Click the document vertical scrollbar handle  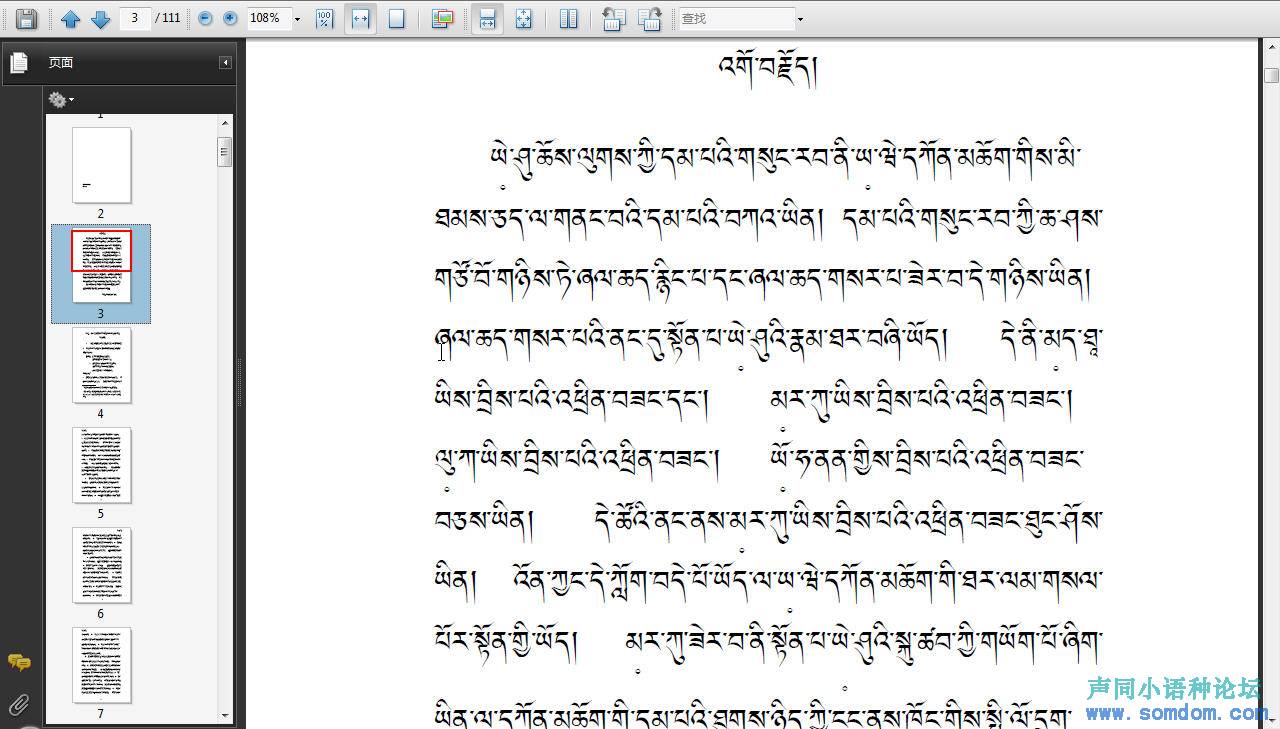click(x=1271, y=75)
